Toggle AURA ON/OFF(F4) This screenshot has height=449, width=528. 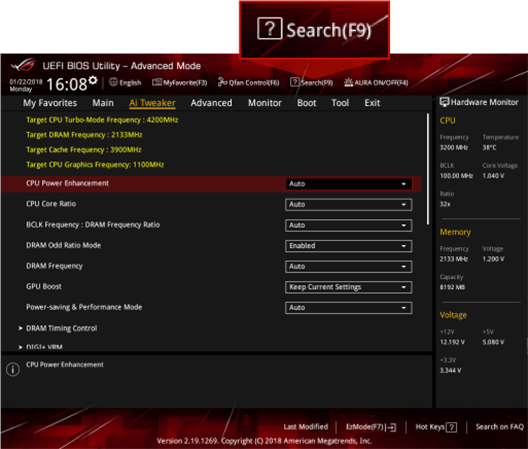376,83
